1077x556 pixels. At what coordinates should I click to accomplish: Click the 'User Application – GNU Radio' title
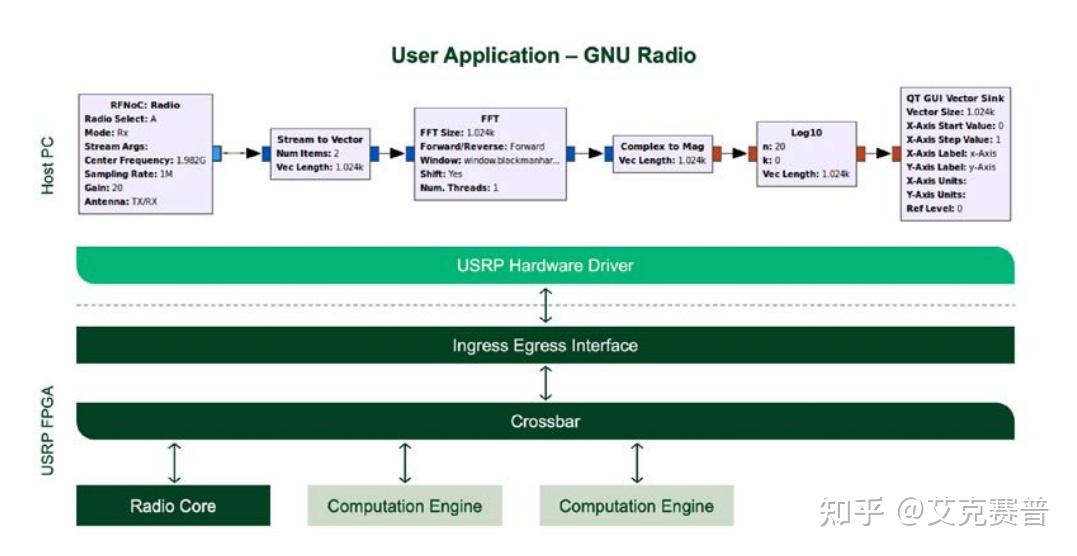tap(543, 55)
